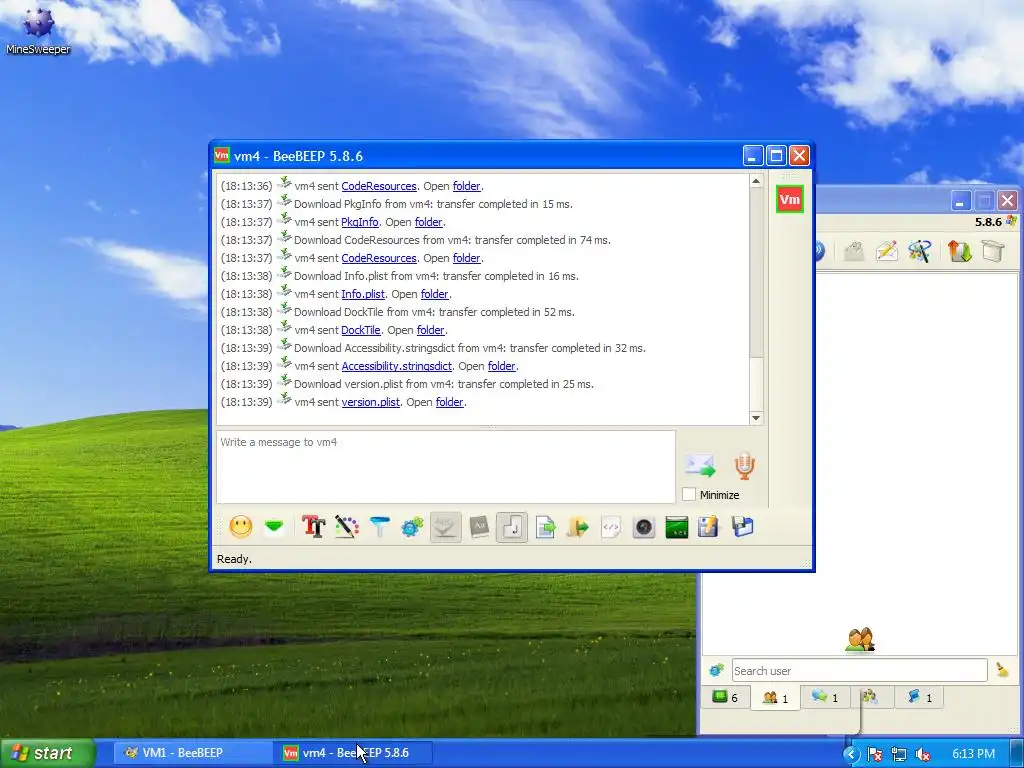
Task: Click the gray envelope icon in the VM1 window
Action: pos(854,251)
